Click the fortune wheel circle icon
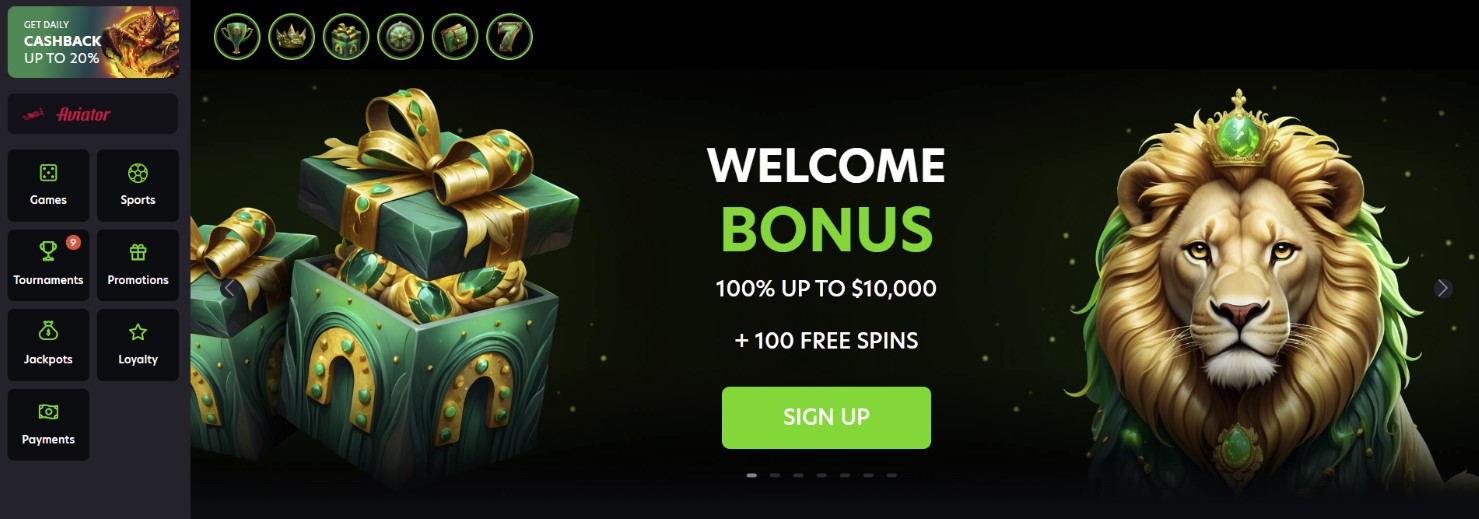 [x=400, y=38]
